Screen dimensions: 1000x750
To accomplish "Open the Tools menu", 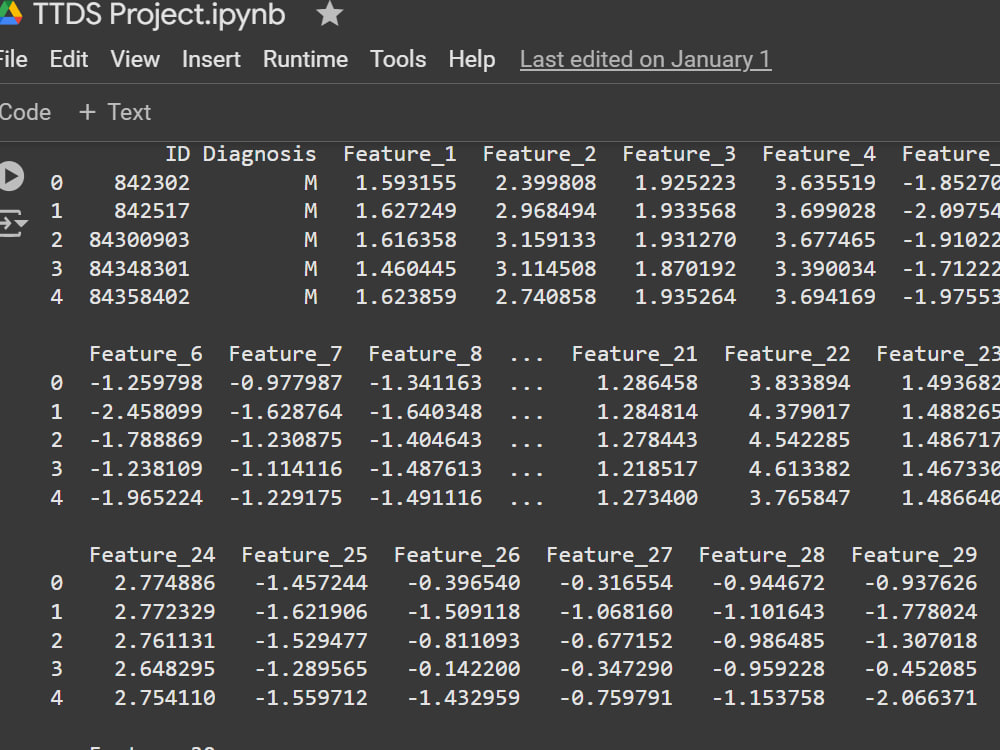I will coord(397,60).
